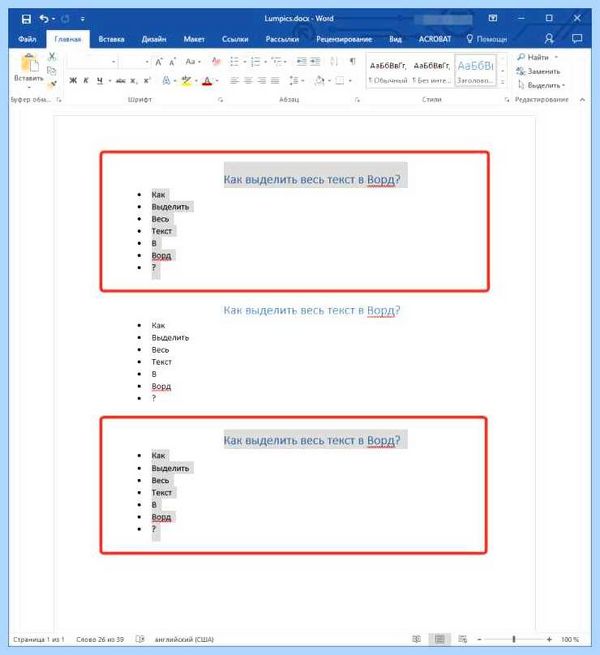Customize the Quick Access Toolbar dropdown
The width and height of the screenshot is (600, 655).
(x=83, y=19)
